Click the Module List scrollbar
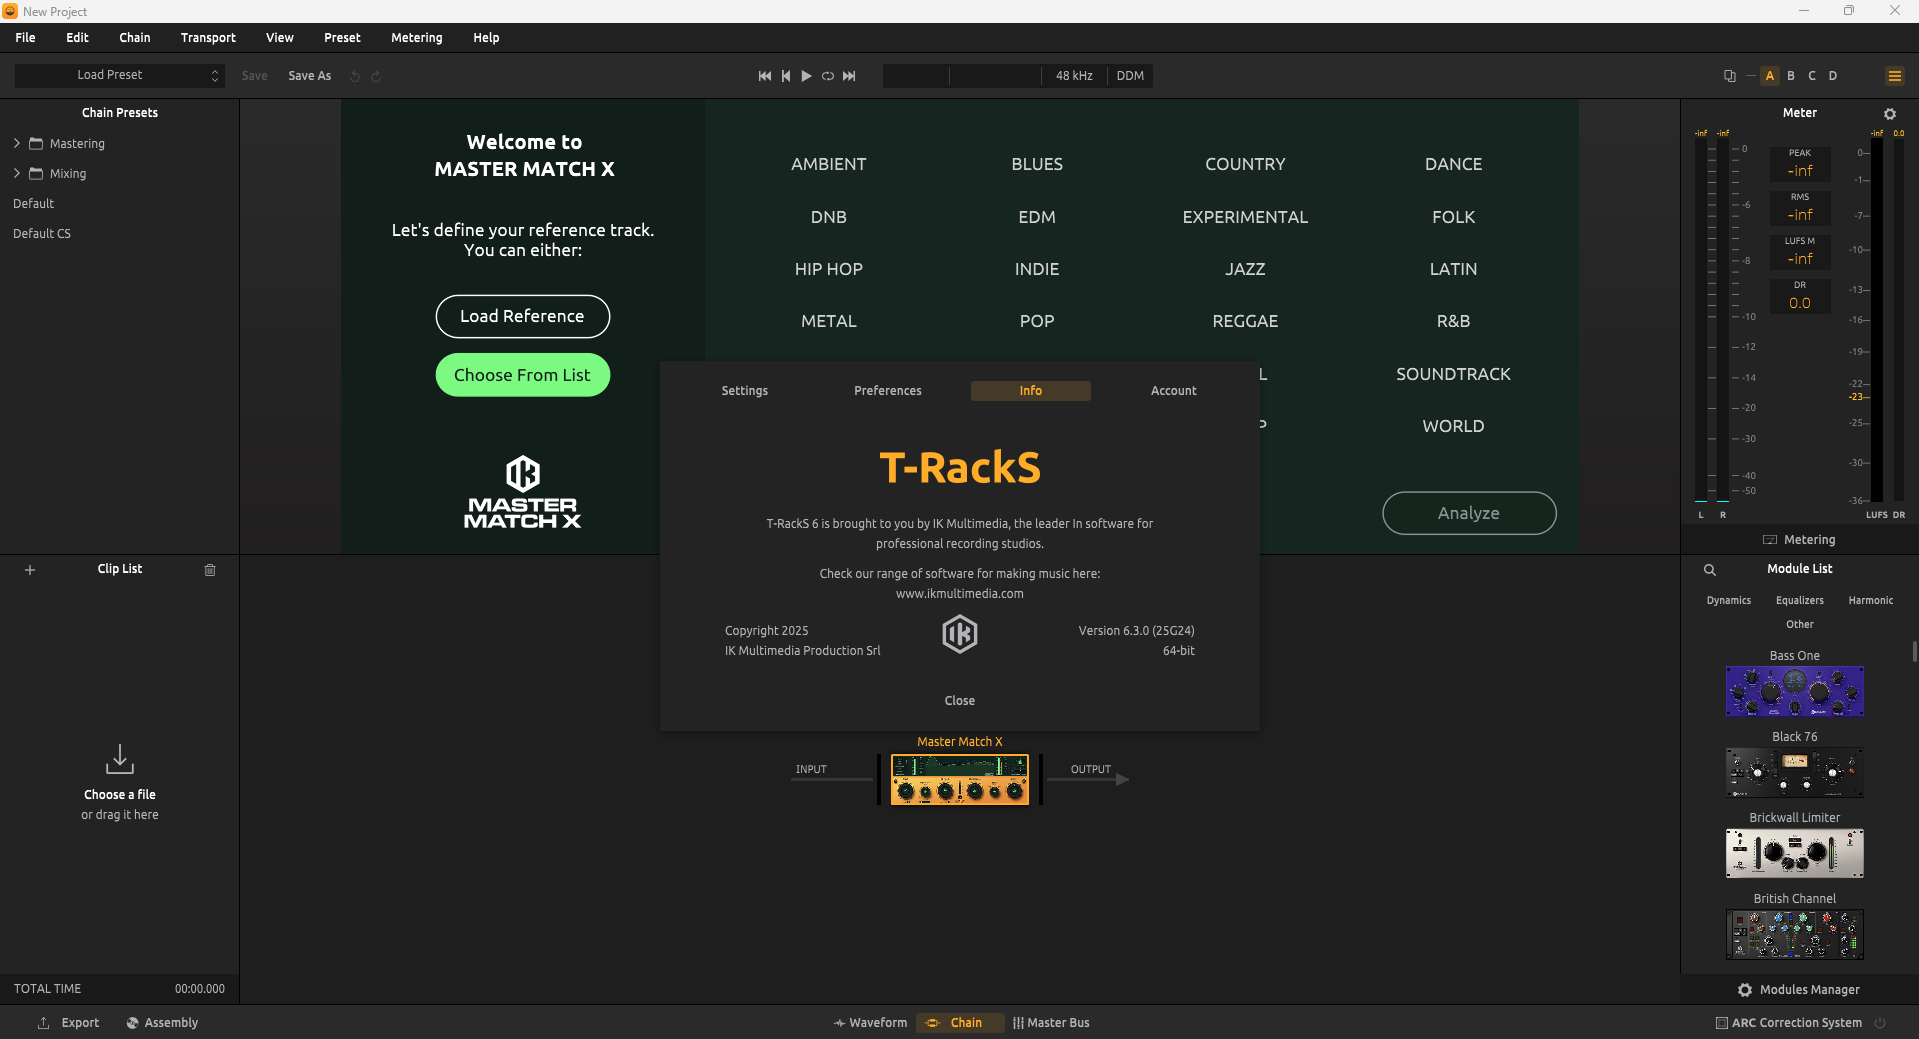 1914,651
